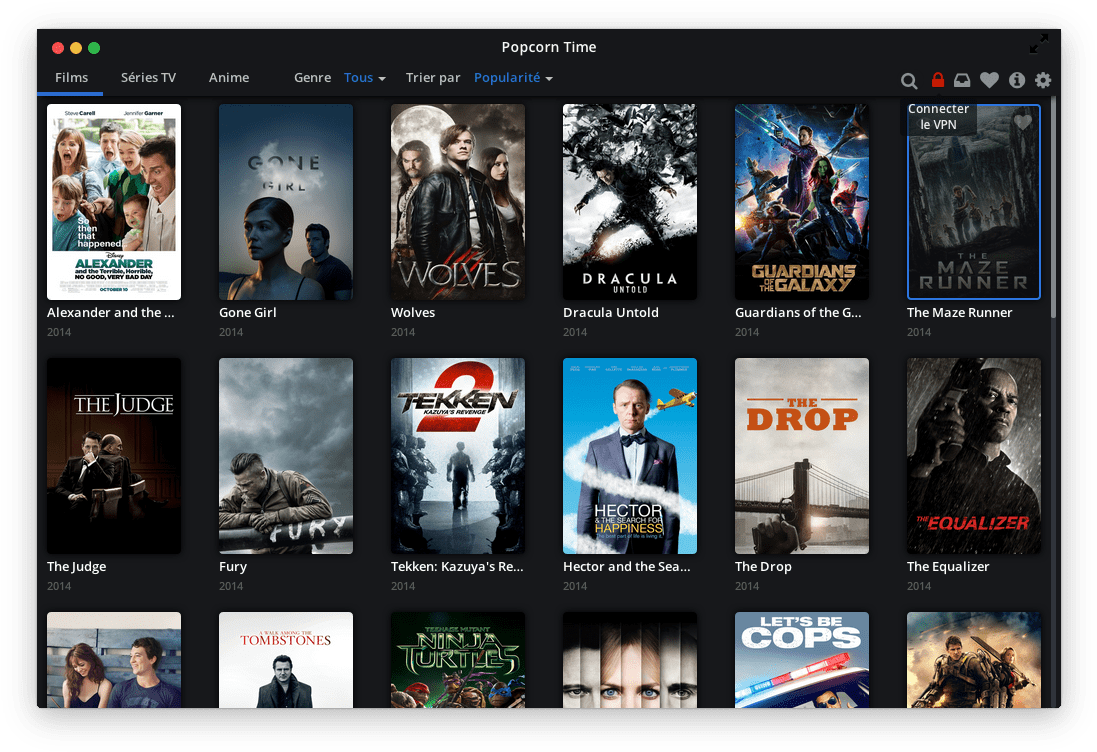Open the Gone Girl movie page
Viewport: 1097px width, 752px height.
(x=286, y=202)
